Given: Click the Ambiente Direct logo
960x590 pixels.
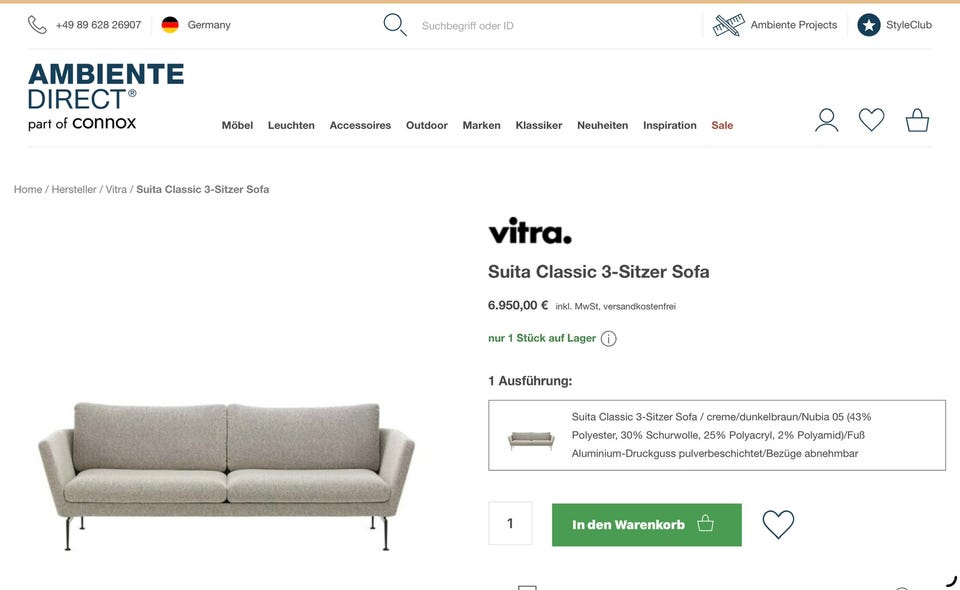Looking at the screenshot, I should pos(106,97).
